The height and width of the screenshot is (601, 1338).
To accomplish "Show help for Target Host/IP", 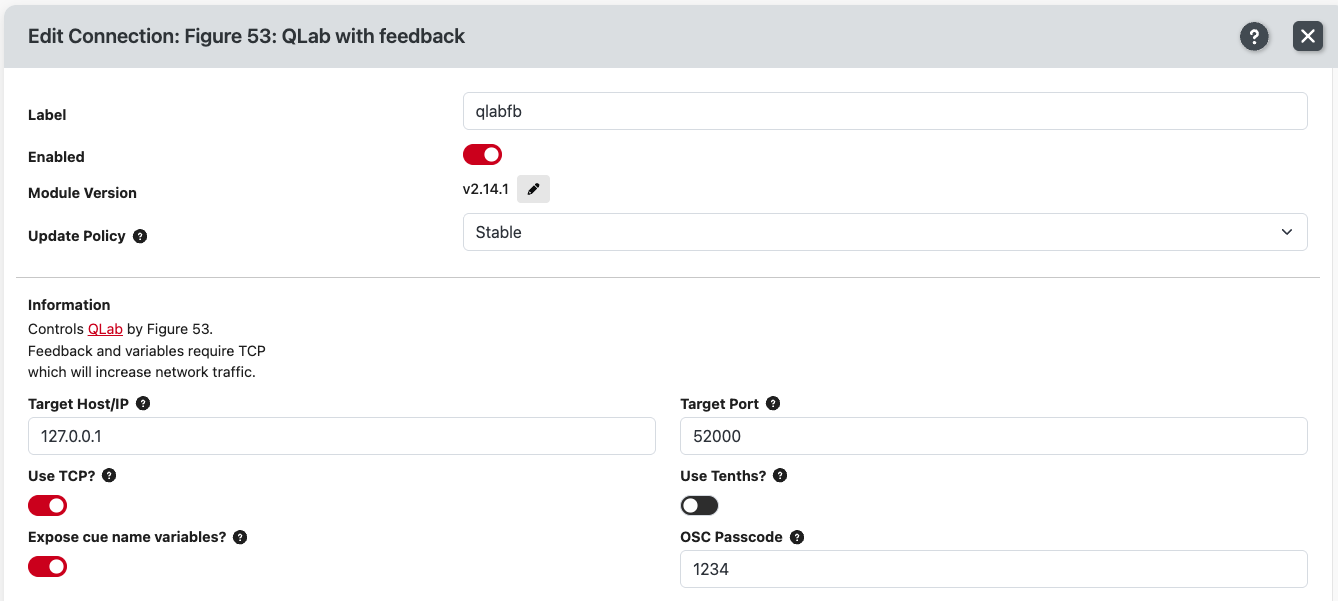I will point(143,403).
